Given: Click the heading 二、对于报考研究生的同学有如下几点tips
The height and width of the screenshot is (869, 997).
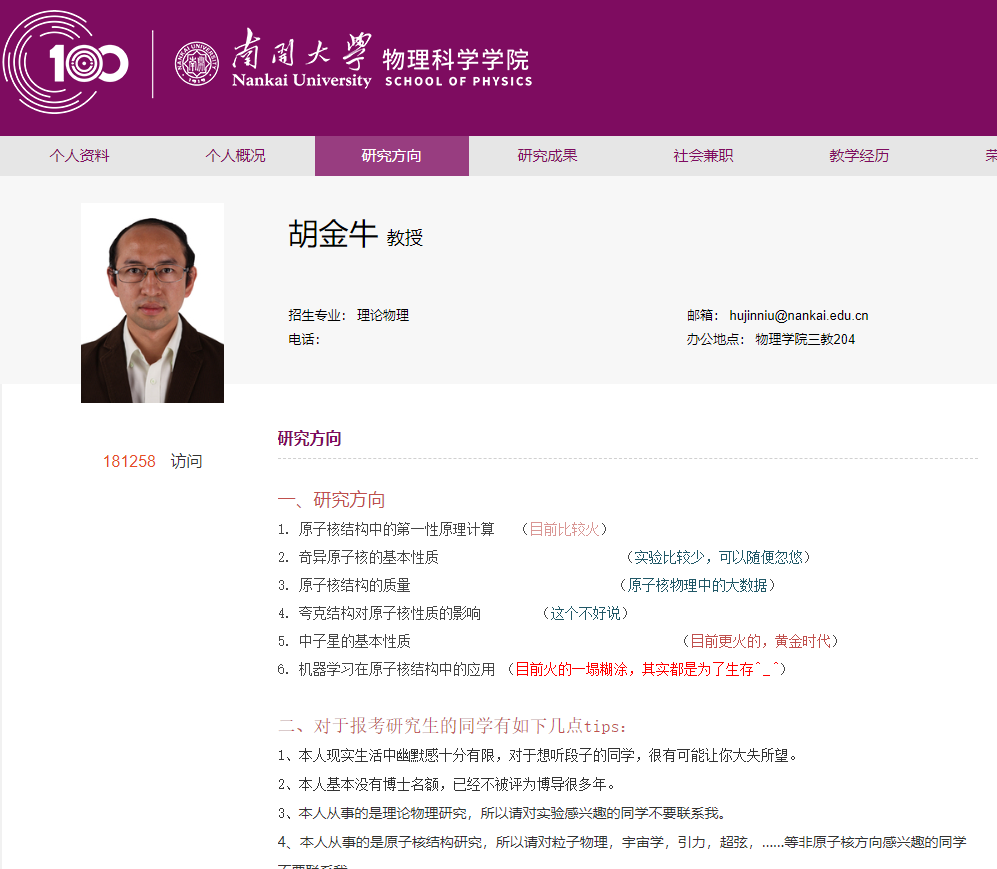Looking at the screenshot, I should (452, 726).
